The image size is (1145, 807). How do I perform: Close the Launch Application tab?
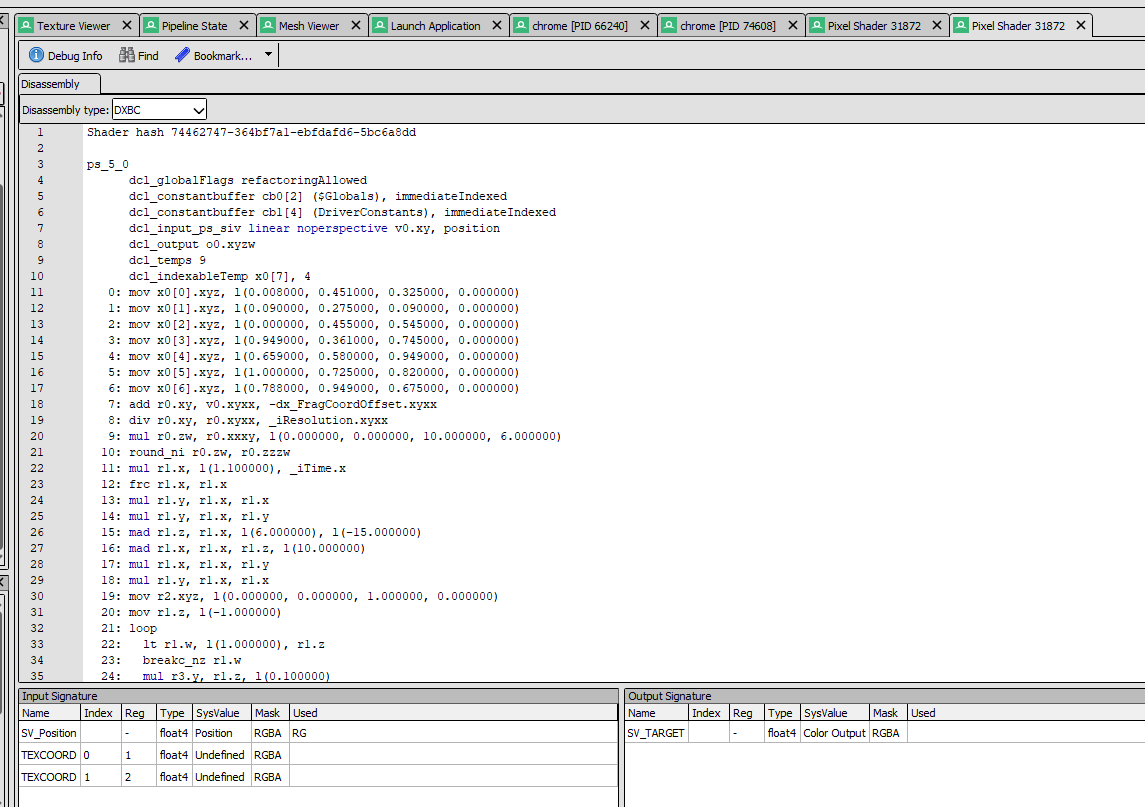497,26
